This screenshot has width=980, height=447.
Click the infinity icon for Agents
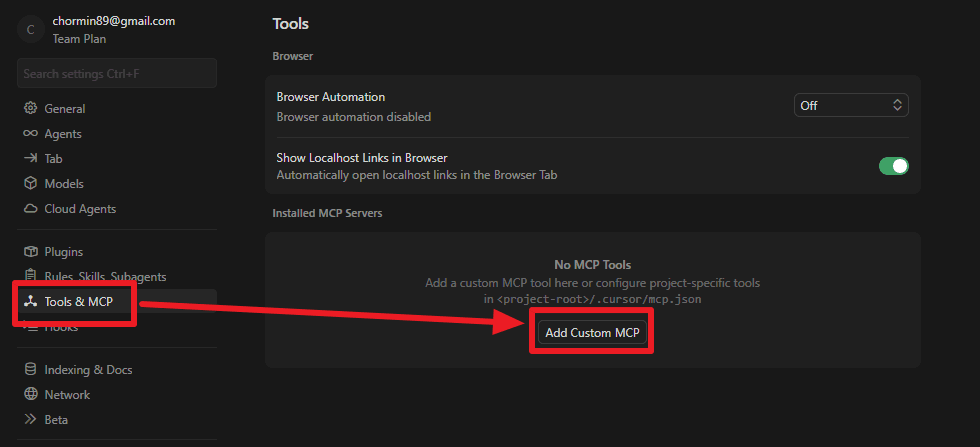point(30,134)
